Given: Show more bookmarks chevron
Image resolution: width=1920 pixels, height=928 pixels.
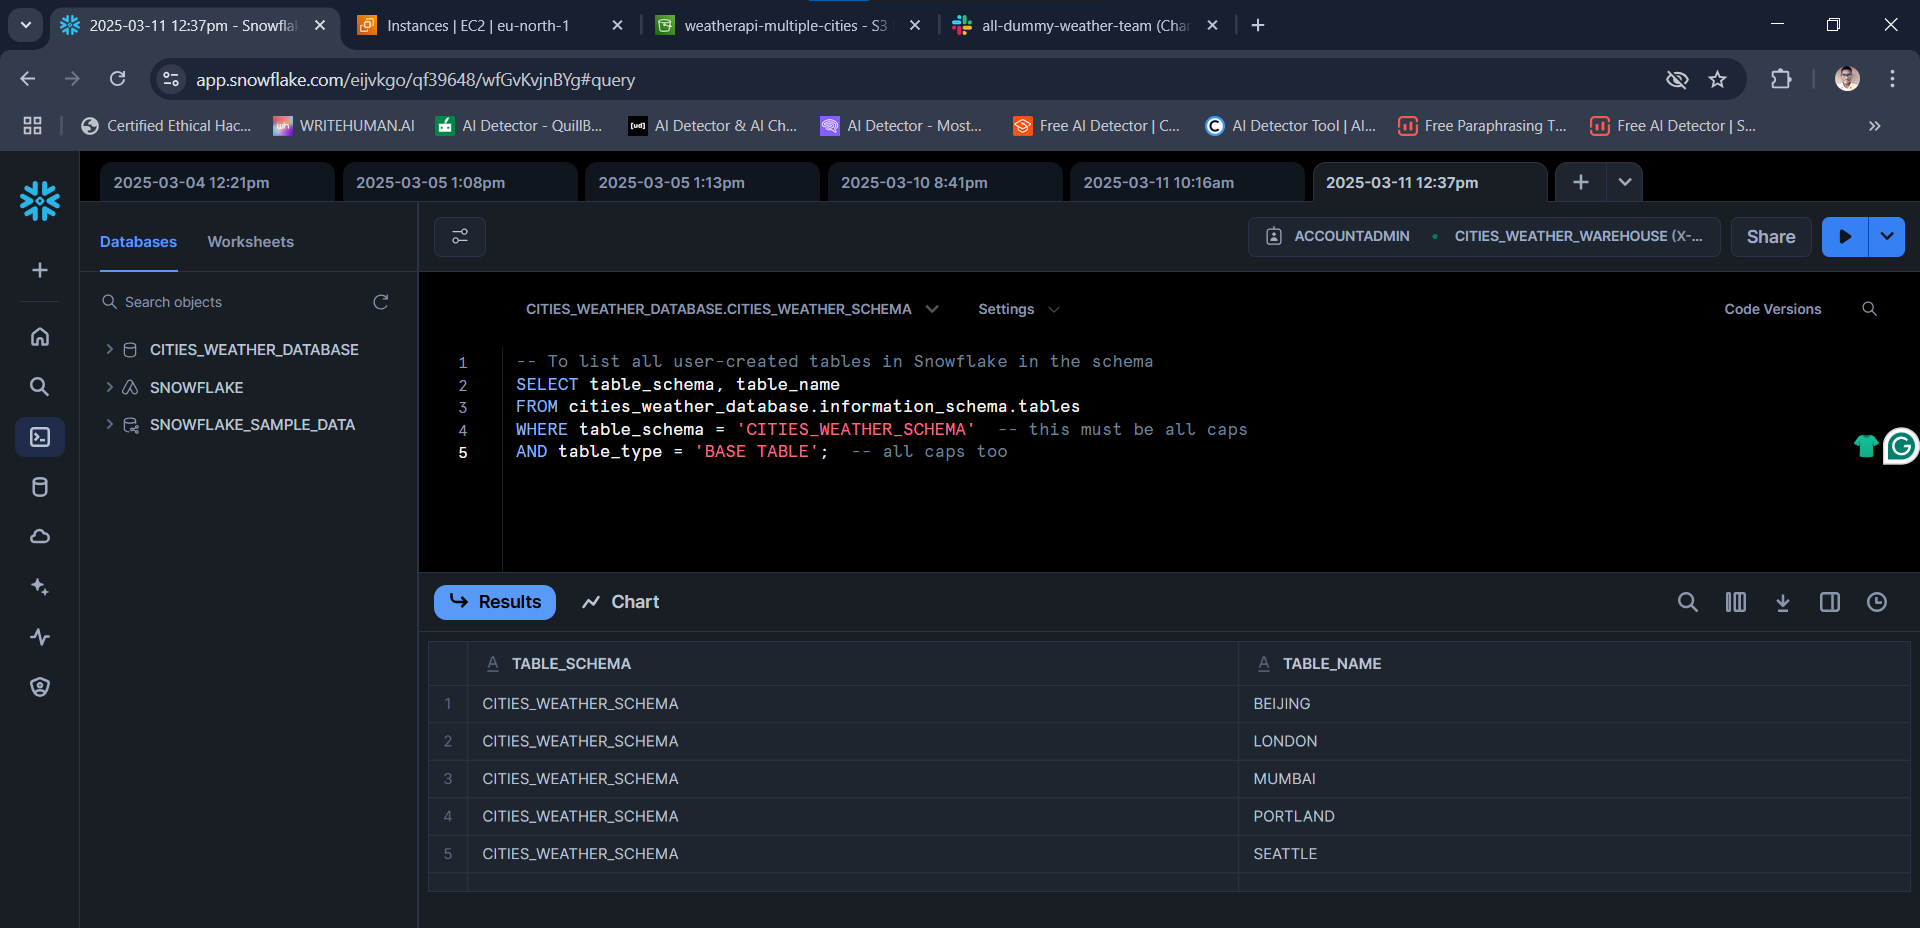Looking at the screenshot, I should coord(1875,126).
